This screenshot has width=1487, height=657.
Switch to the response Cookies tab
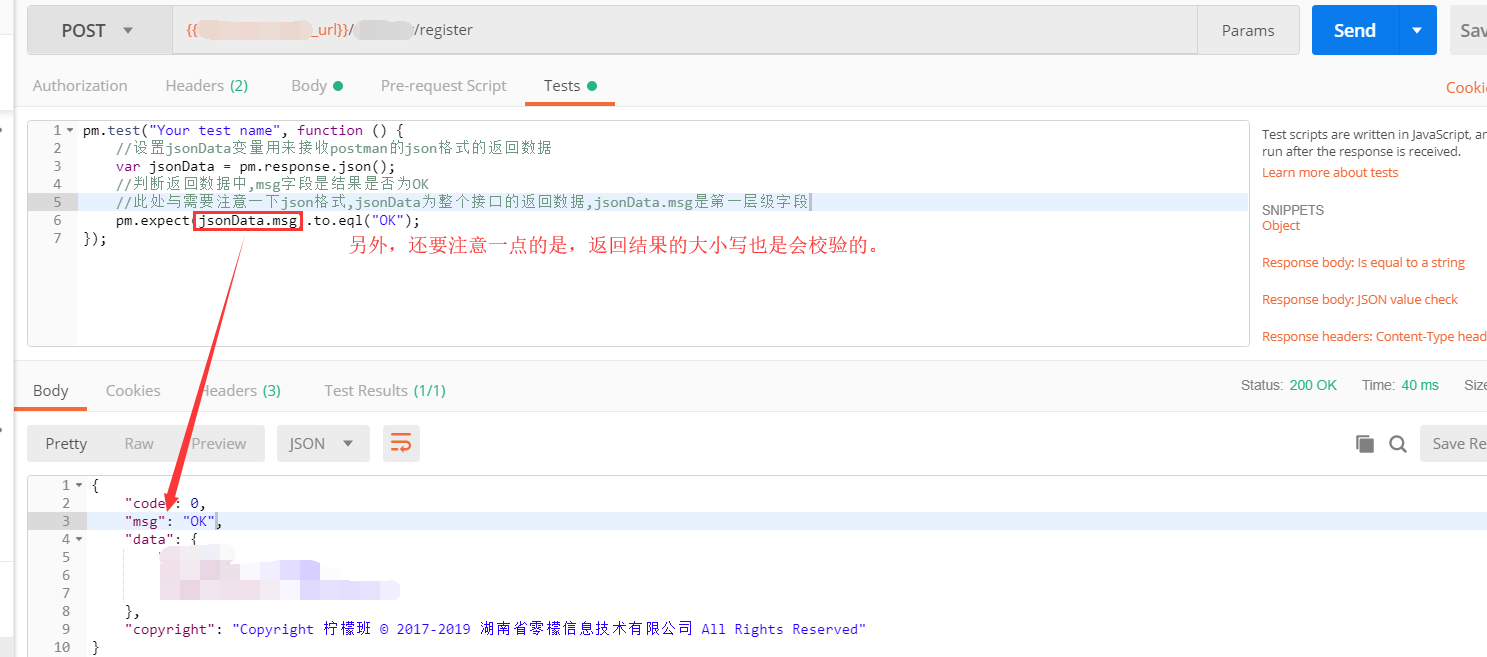point(133,390)
